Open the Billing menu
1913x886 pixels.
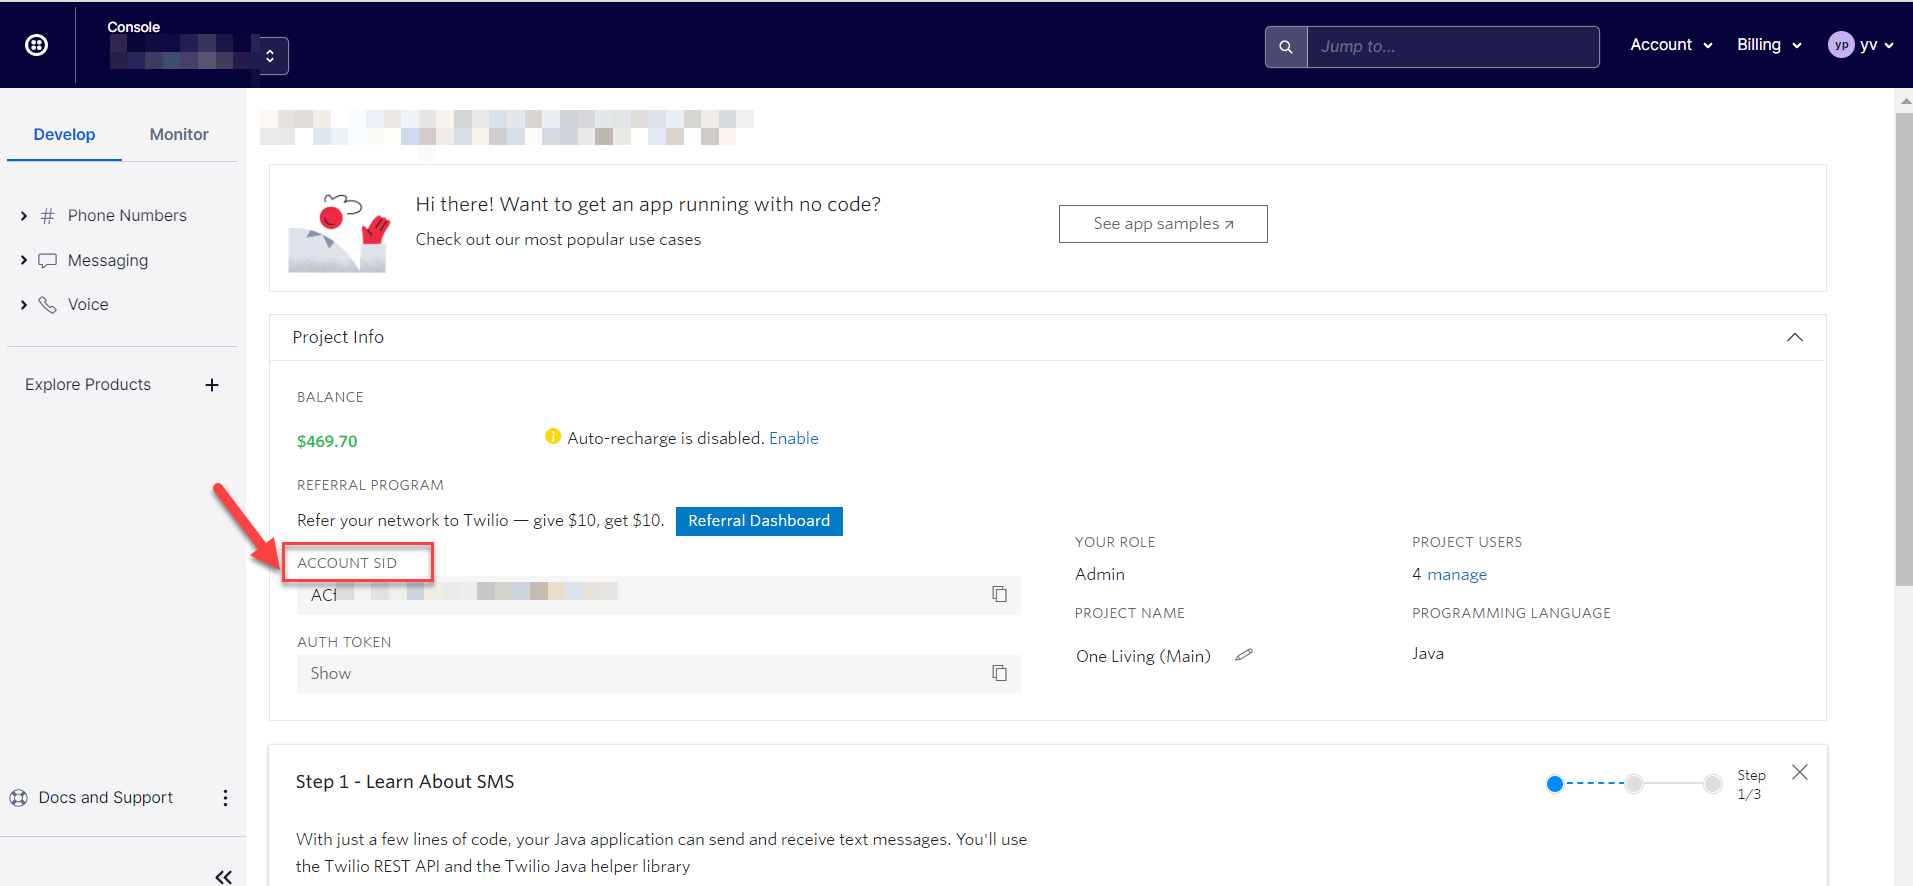(x=1769, y=45)
